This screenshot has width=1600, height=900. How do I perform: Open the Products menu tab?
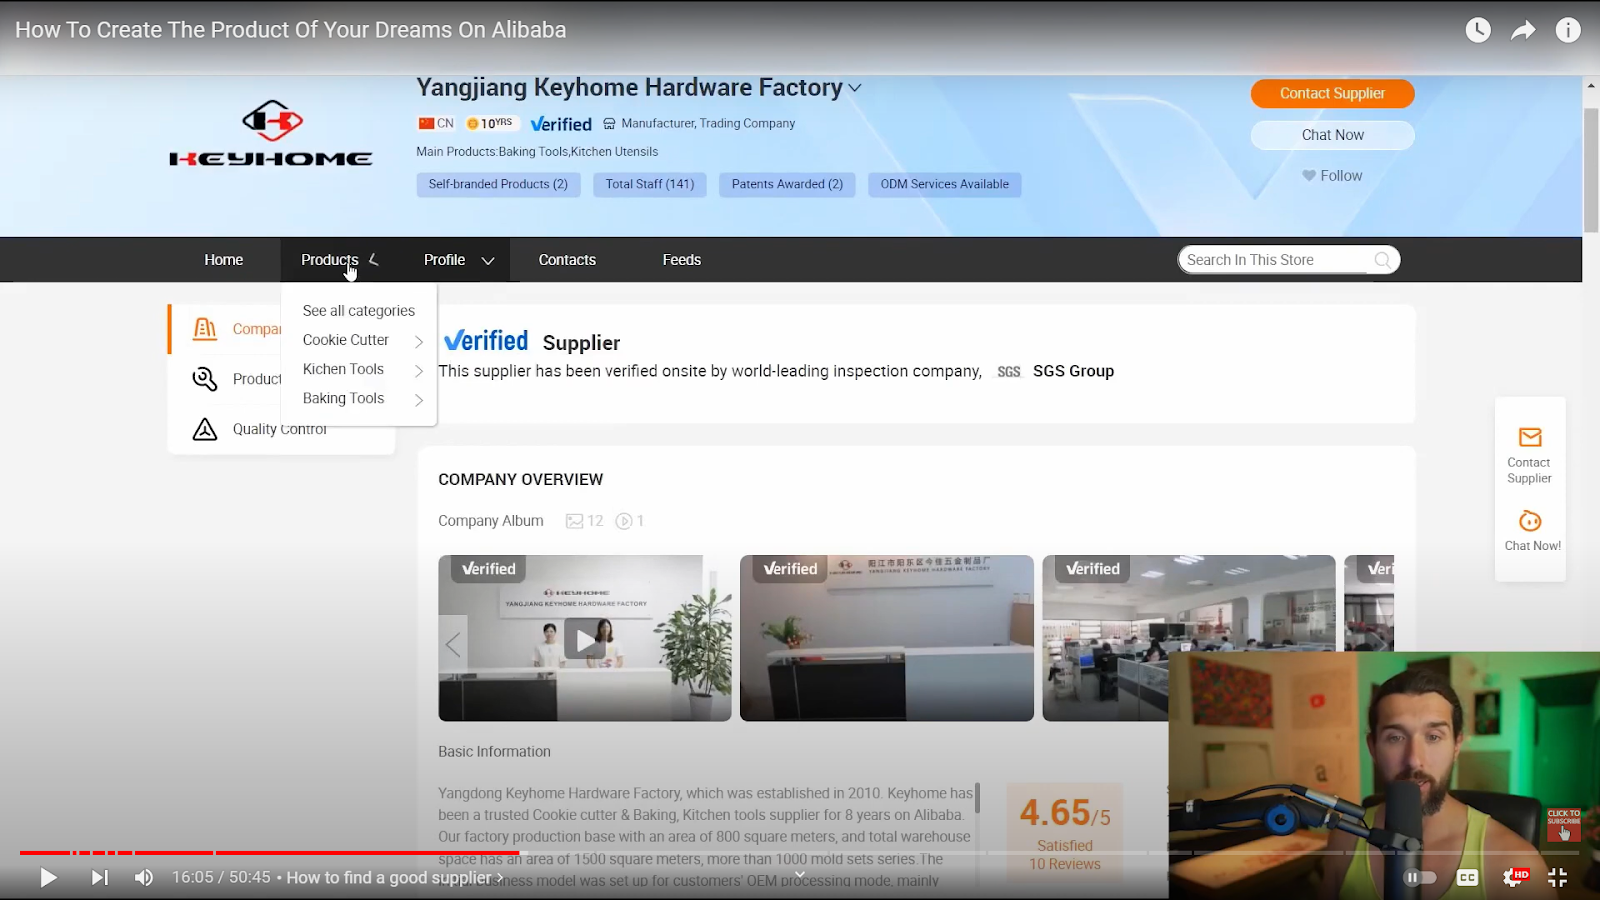[x=330, y=260]
